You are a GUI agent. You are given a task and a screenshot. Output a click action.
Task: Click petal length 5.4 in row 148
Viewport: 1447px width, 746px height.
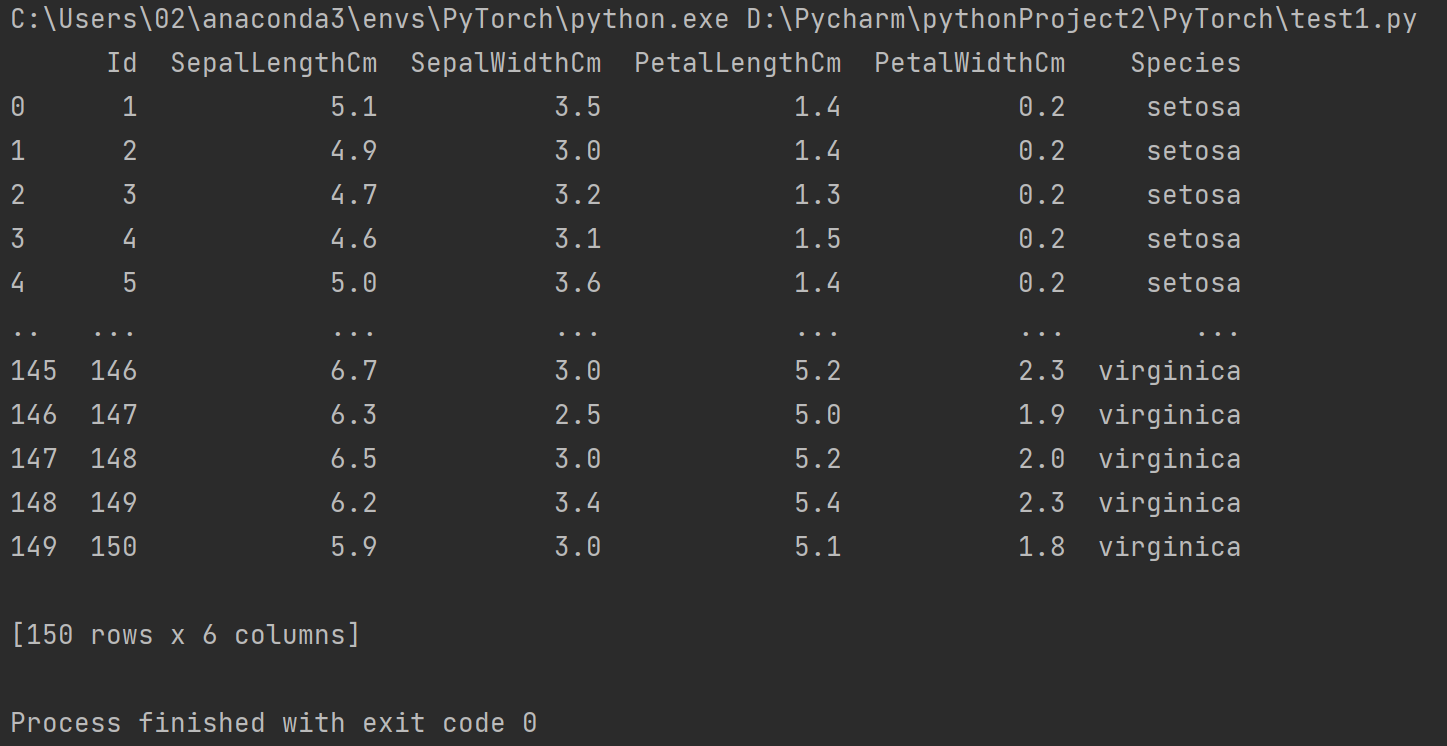[818, 503]
